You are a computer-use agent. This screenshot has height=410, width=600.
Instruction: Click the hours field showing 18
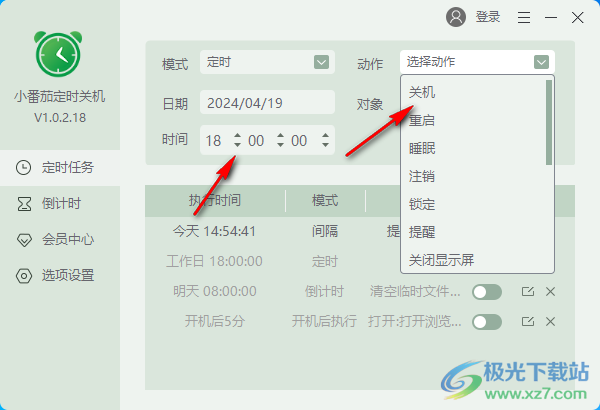(x=214, y=140)
